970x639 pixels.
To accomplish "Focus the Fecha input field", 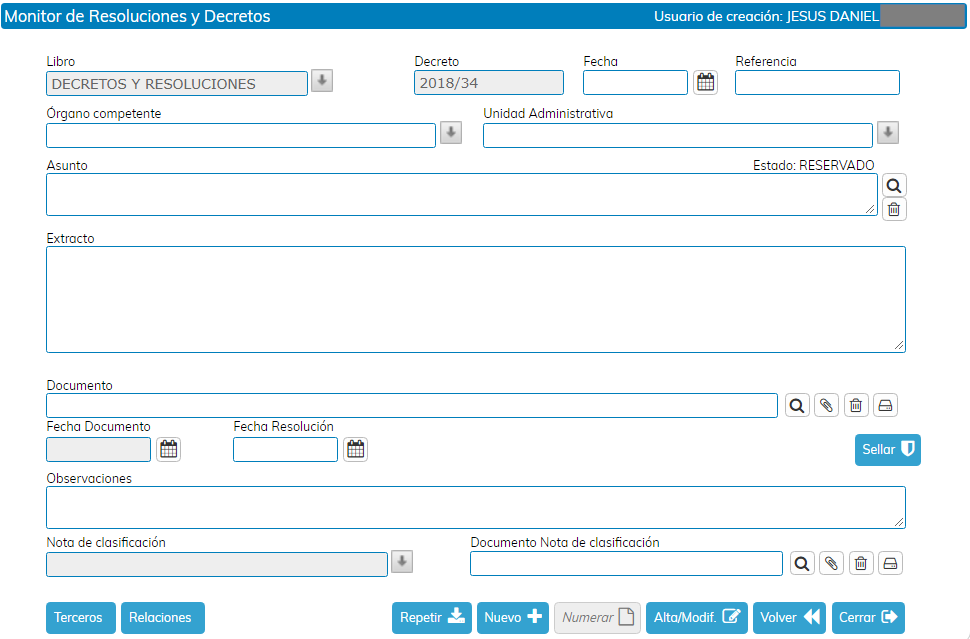I will pos(635,83).
